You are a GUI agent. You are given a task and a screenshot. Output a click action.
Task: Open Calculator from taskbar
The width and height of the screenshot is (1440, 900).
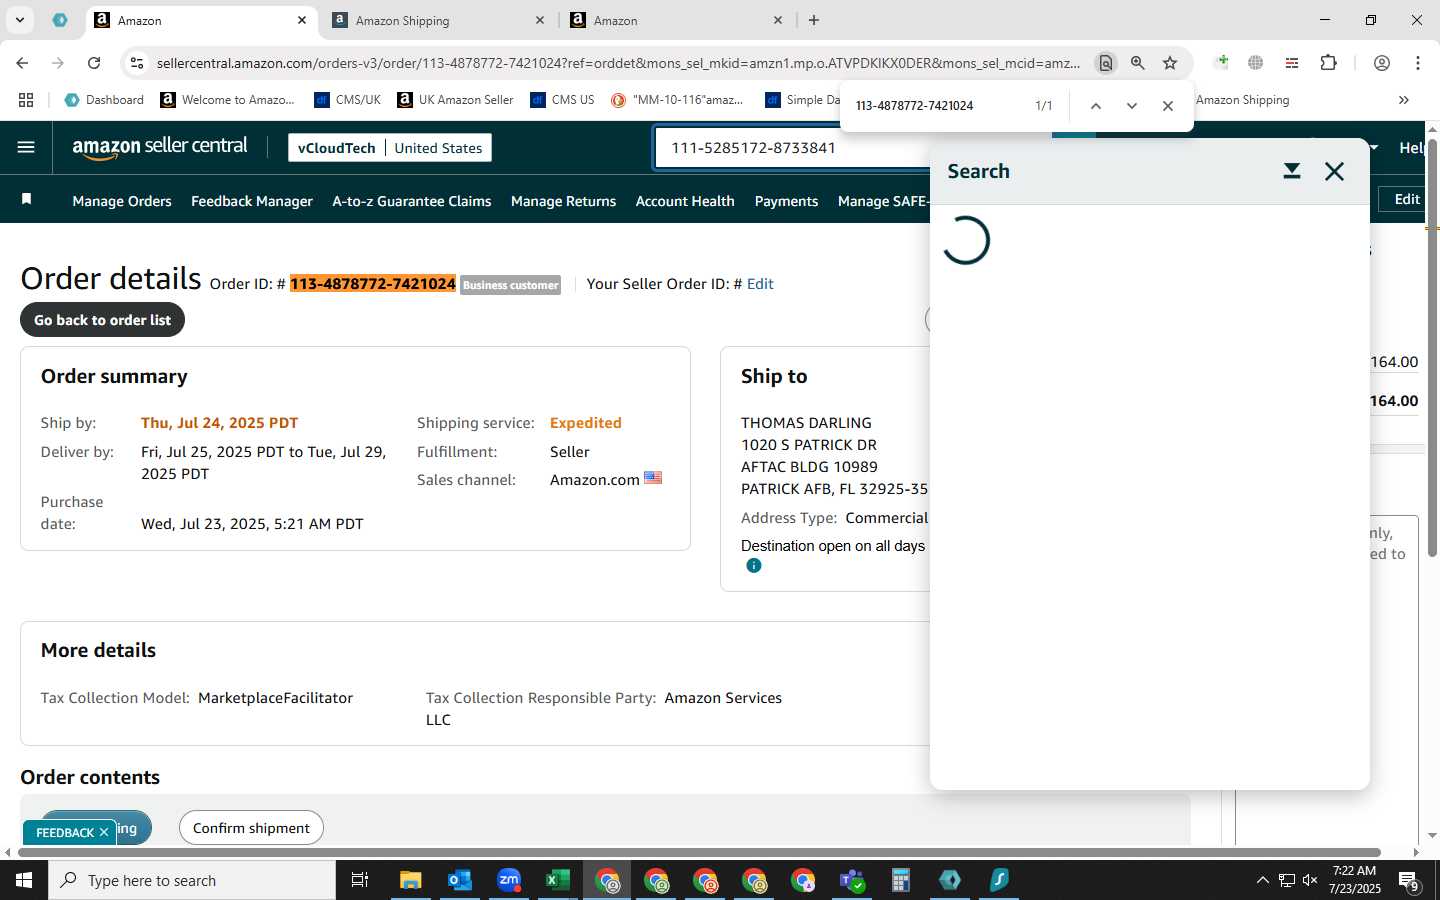(901, 880)
